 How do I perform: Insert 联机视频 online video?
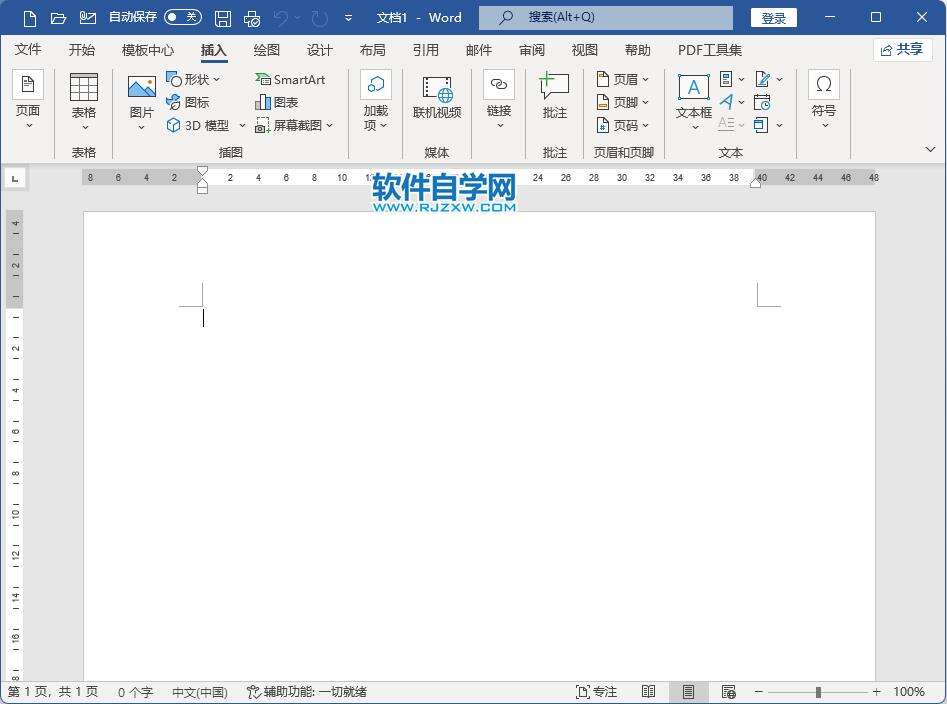tap(437, 98)
